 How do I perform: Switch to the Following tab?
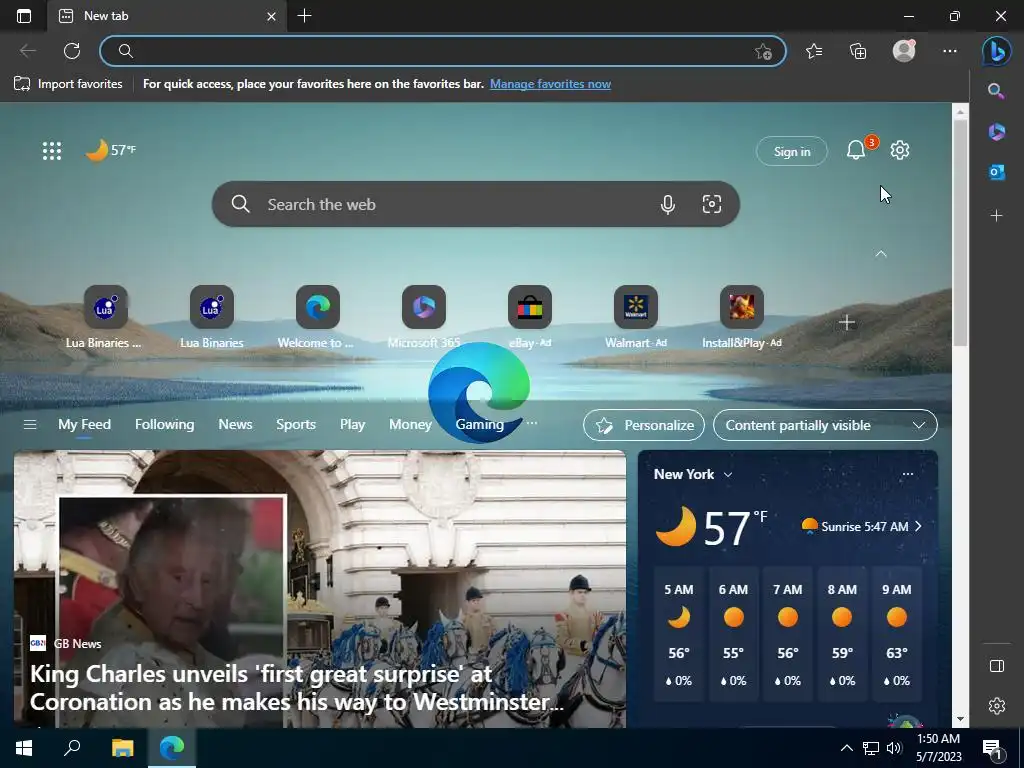(165, 424)
